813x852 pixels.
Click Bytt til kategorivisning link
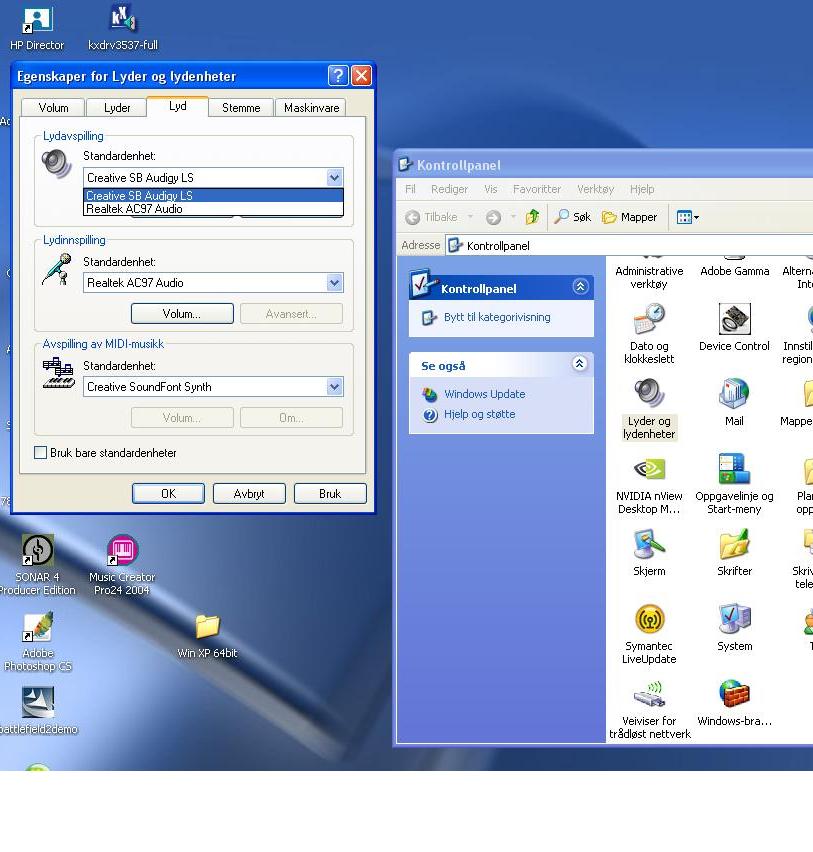coord(497,317)
